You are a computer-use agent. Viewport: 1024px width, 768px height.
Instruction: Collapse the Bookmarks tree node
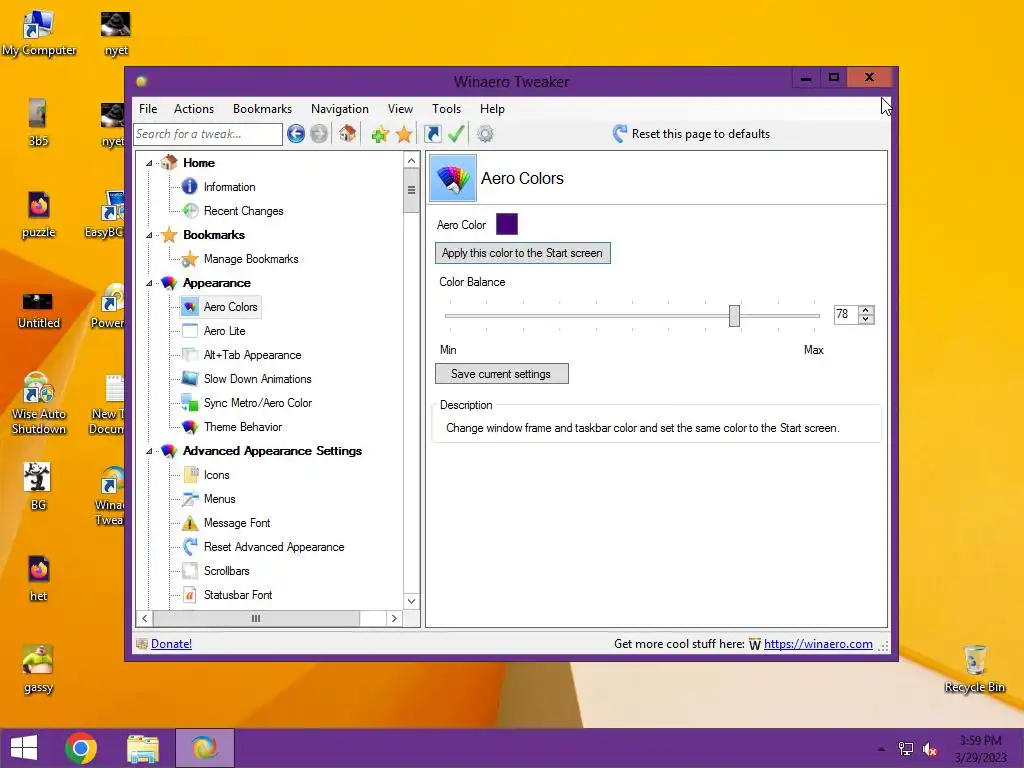149,235
